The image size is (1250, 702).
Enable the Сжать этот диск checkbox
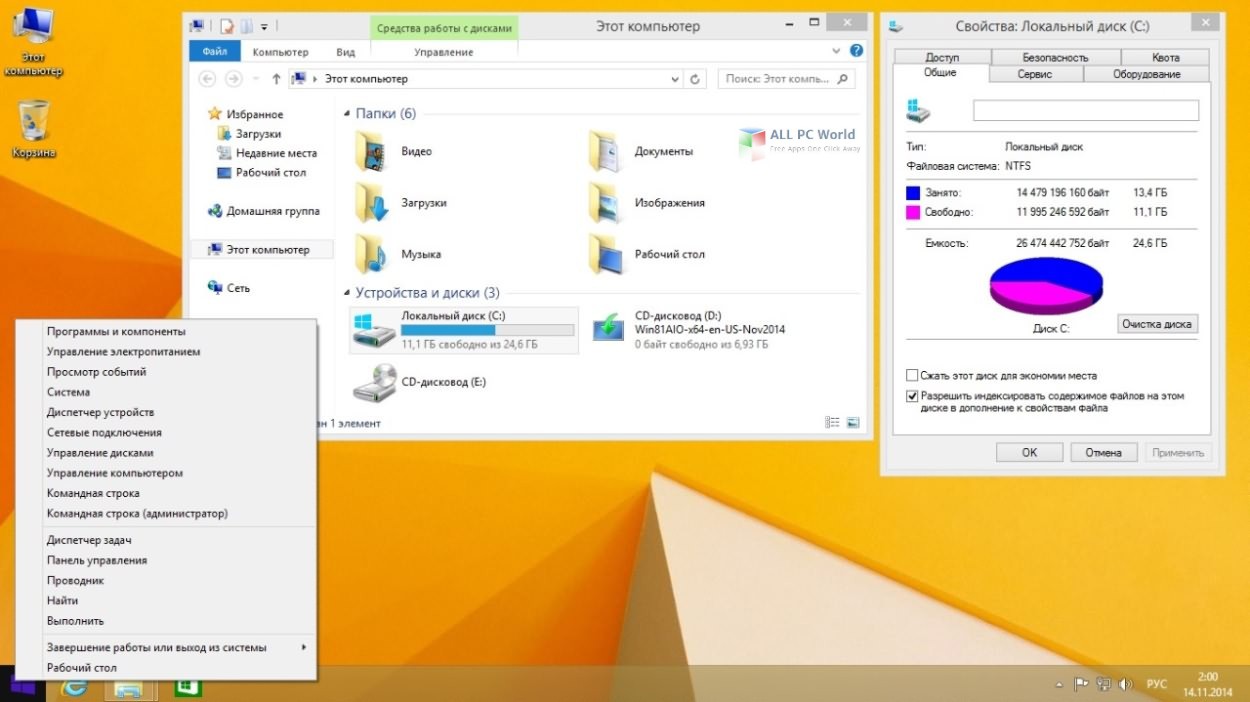click(x=911, y=376)
